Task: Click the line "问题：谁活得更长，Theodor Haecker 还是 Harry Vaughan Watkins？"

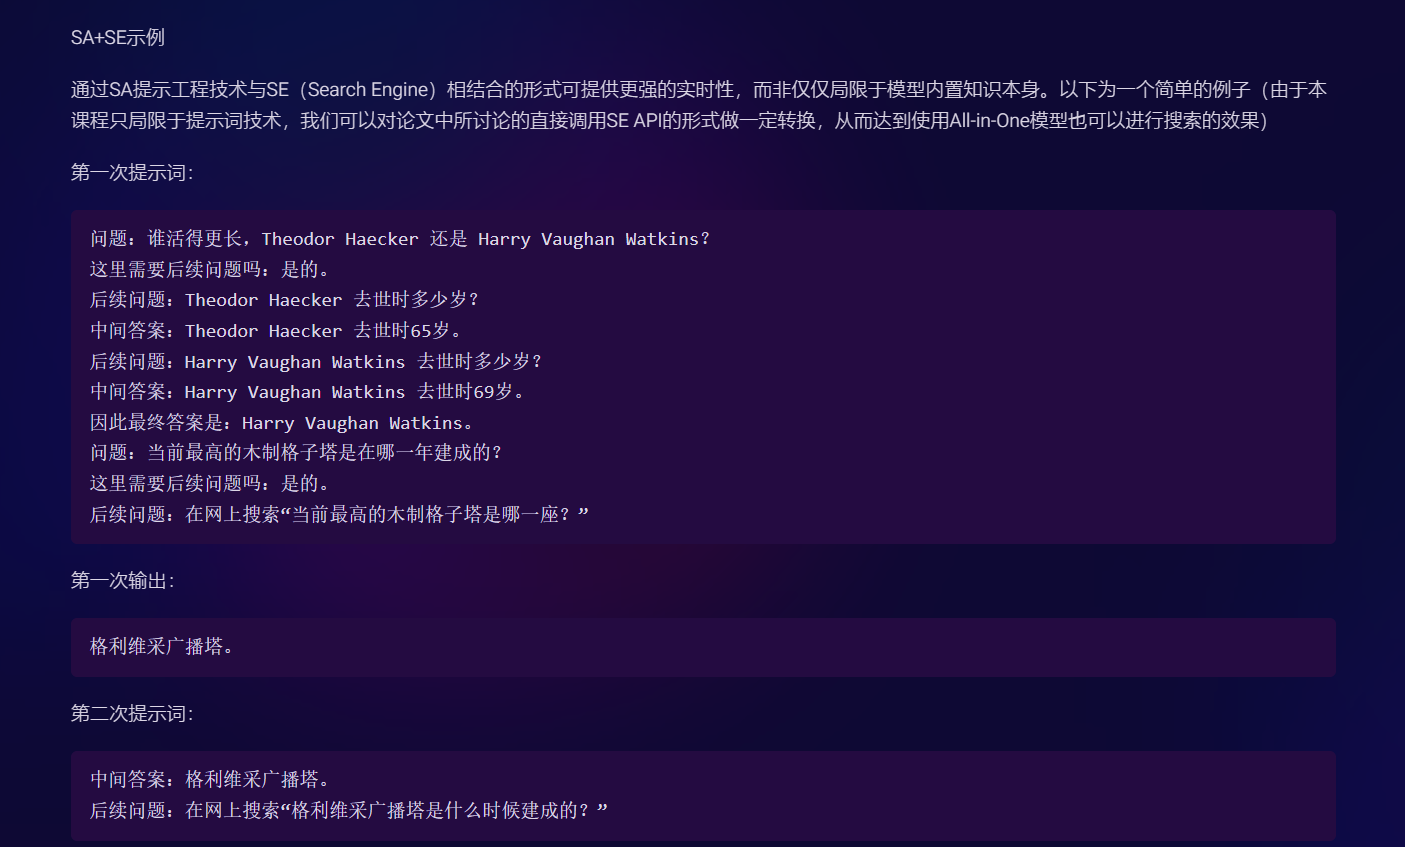Action: click(x=400, y=239)
